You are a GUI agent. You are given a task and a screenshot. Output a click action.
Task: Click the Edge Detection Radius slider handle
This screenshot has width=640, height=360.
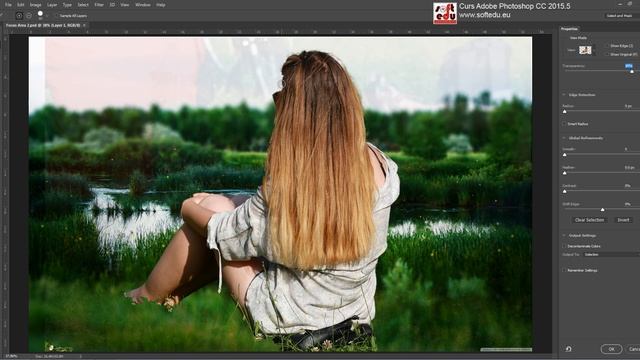pos(565,111)
